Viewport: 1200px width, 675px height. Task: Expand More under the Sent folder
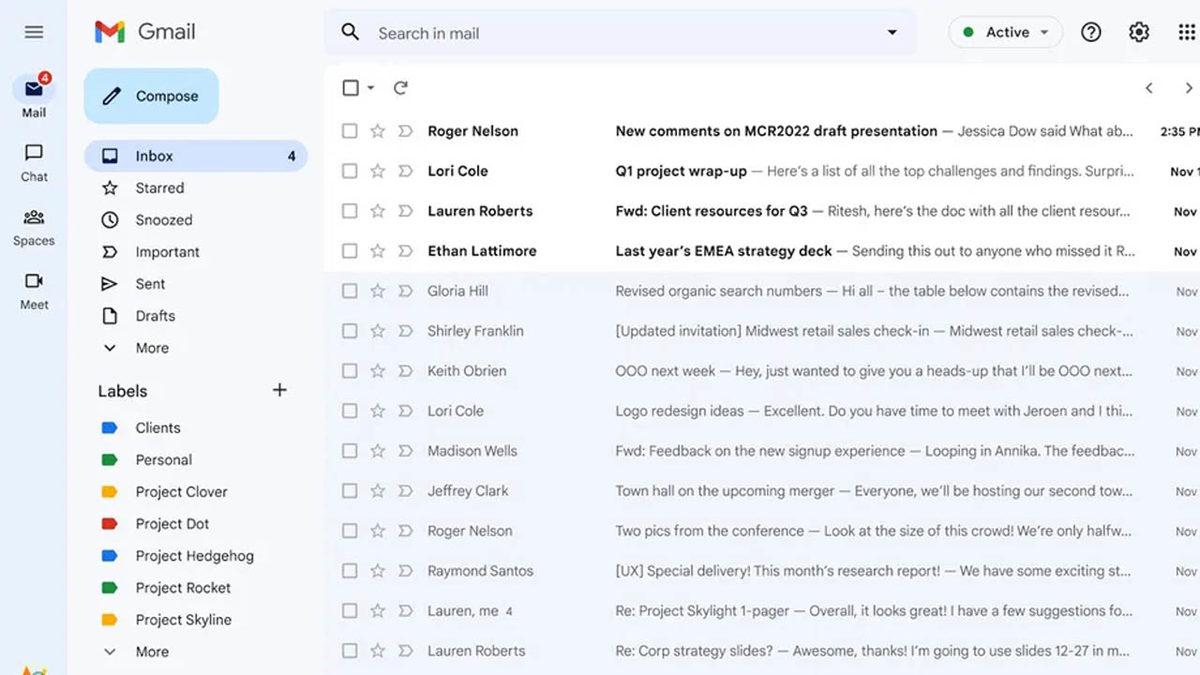(x=151, y=347)
